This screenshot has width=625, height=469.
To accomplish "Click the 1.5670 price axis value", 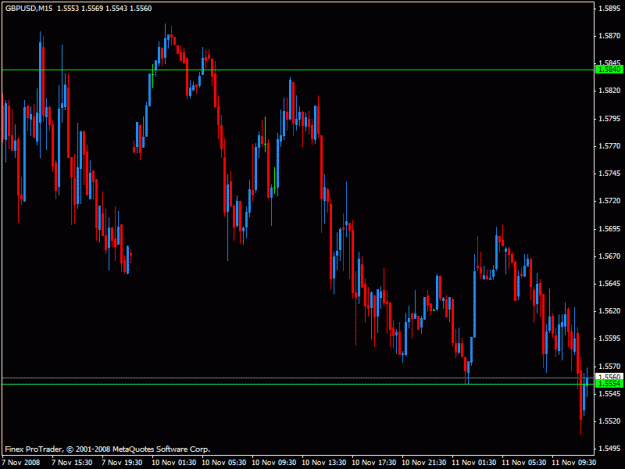I will point(609,256).
